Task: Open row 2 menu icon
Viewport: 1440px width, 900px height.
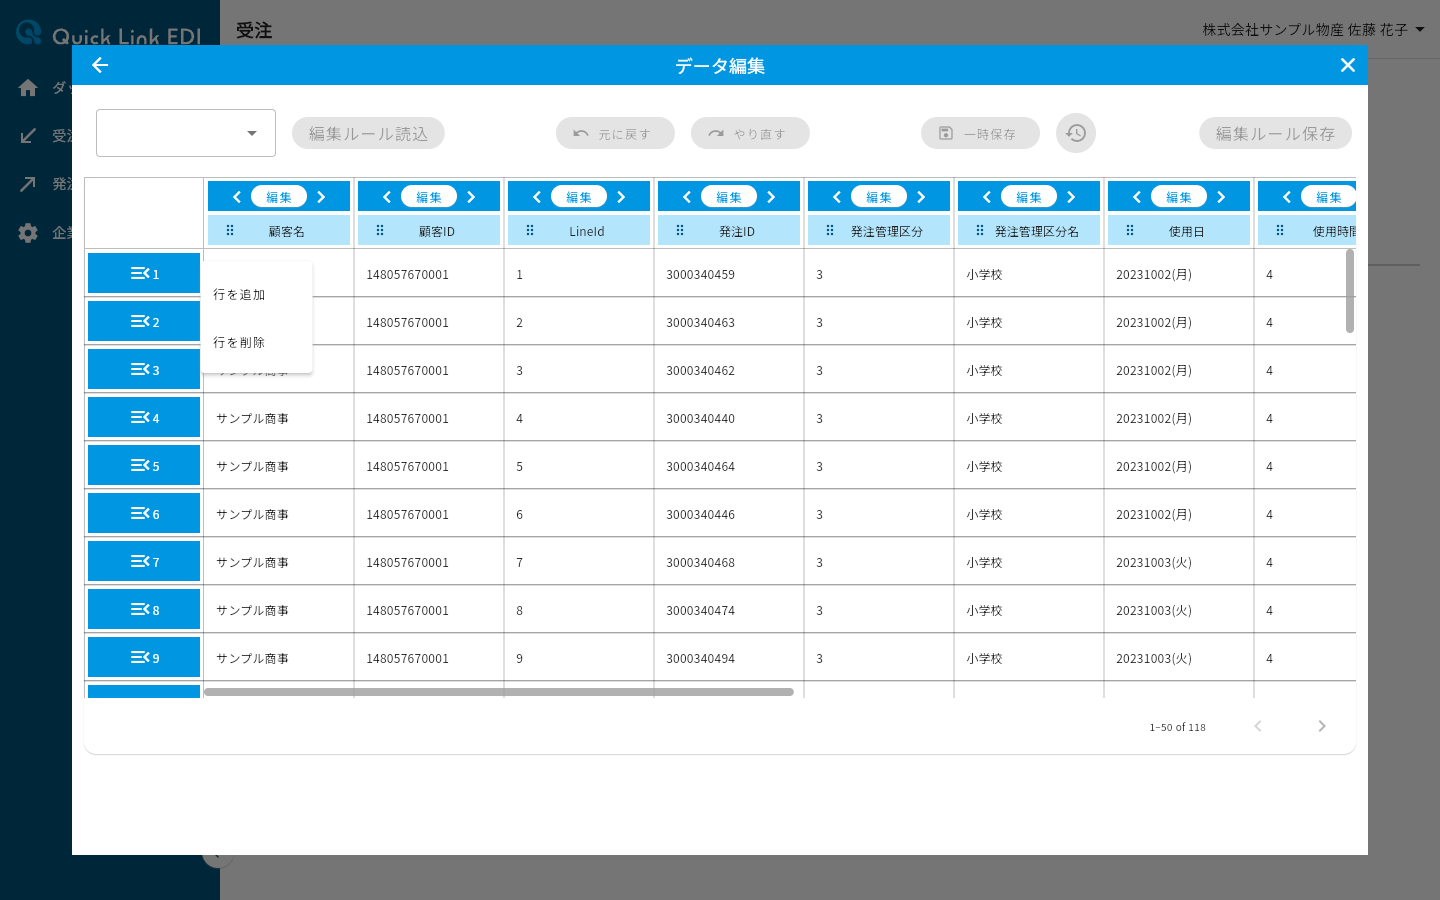Action: coord(140,321)
